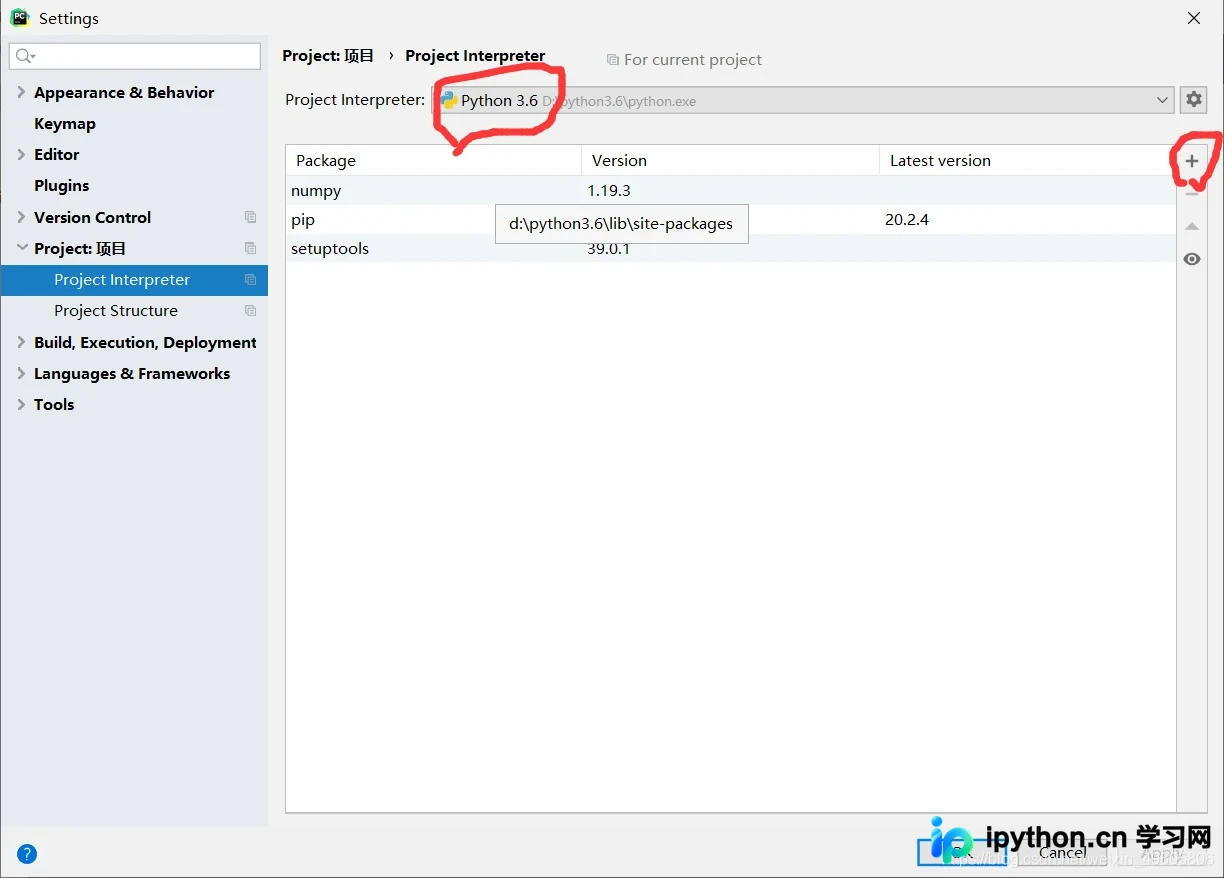Collapse the Project: 项目 tree node
This screenshot has height=878, width=1224.
(21, 248)
